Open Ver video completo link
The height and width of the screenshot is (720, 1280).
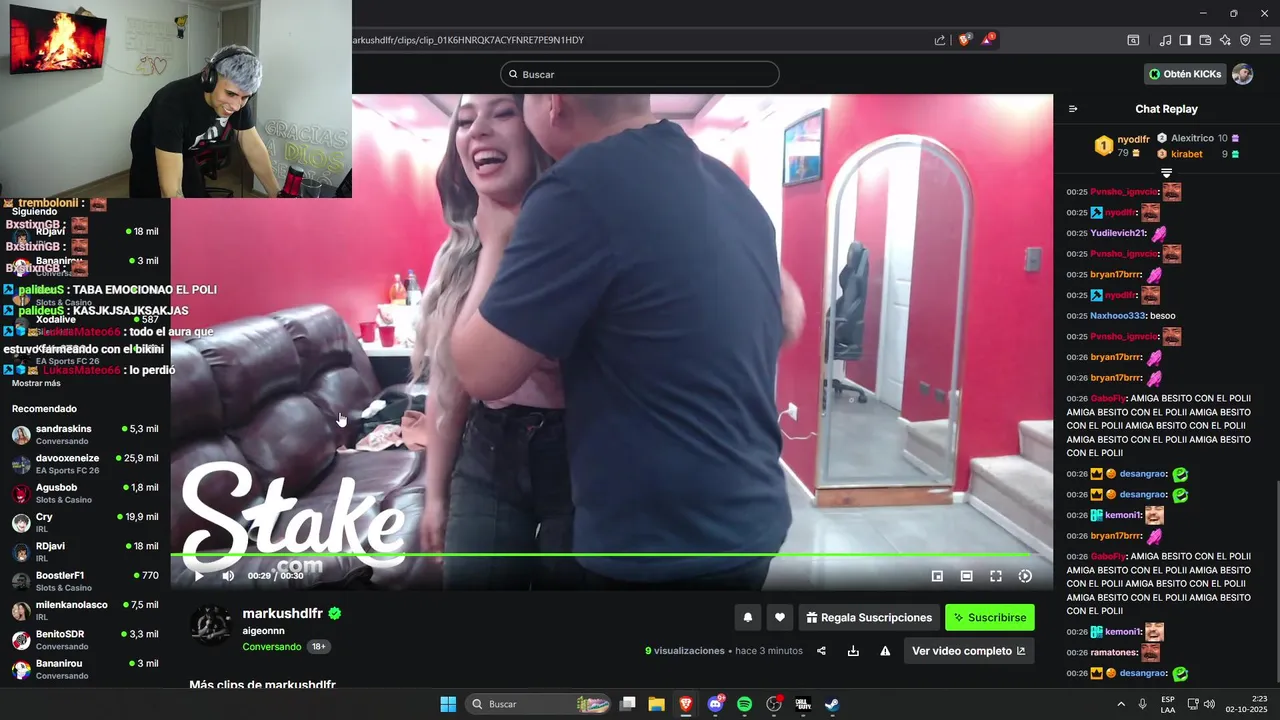[968, 651]
